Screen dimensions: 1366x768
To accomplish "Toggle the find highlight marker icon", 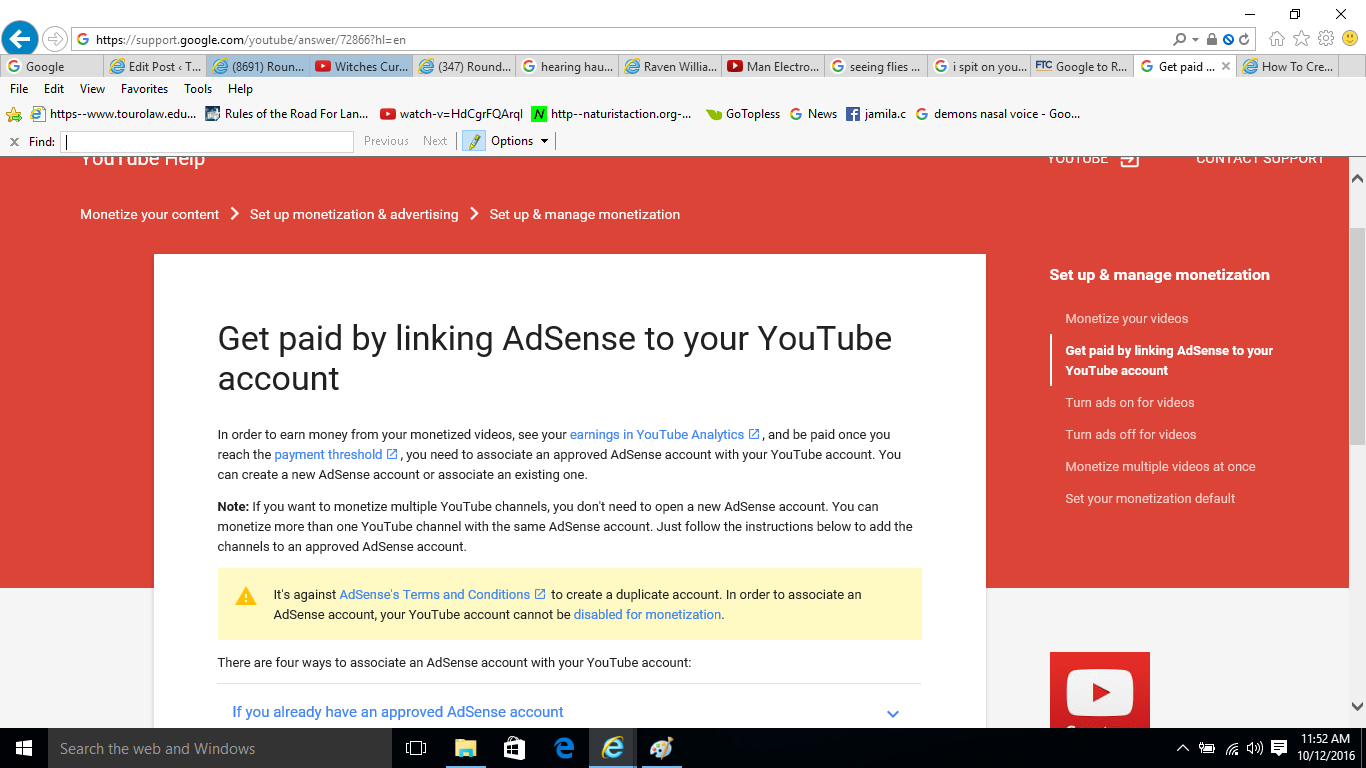I will pos(474,141).
